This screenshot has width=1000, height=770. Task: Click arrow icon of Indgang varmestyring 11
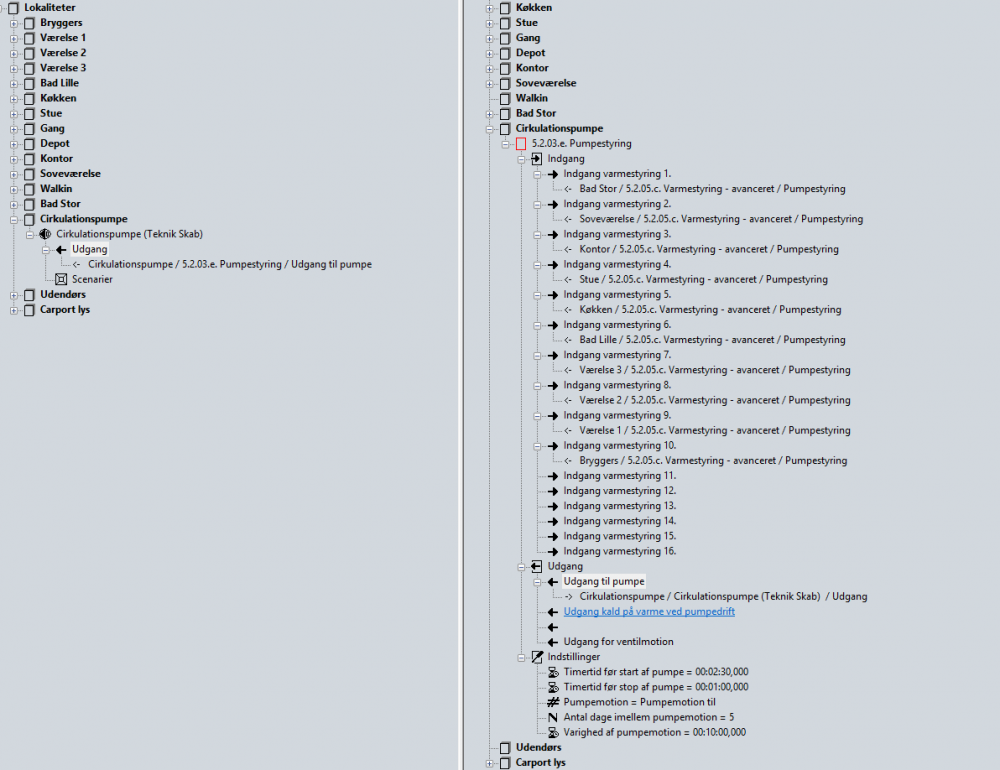(x=553, y=476)
